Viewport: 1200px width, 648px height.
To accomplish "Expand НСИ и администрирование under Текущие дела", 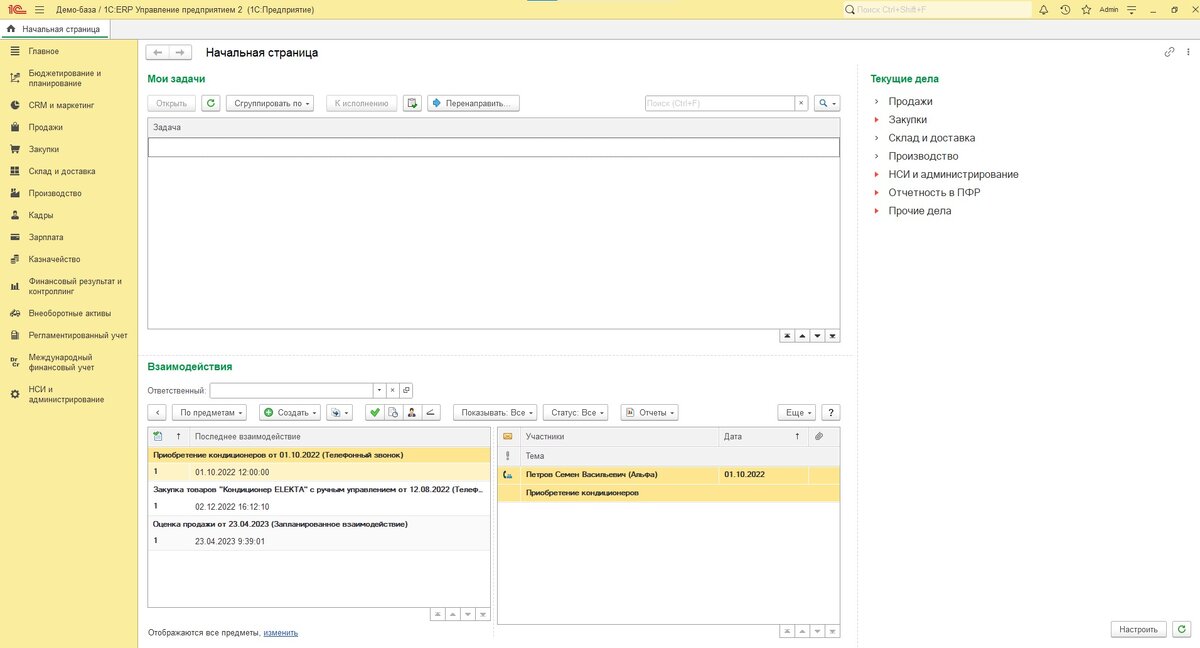I will [x=877, y=174].
